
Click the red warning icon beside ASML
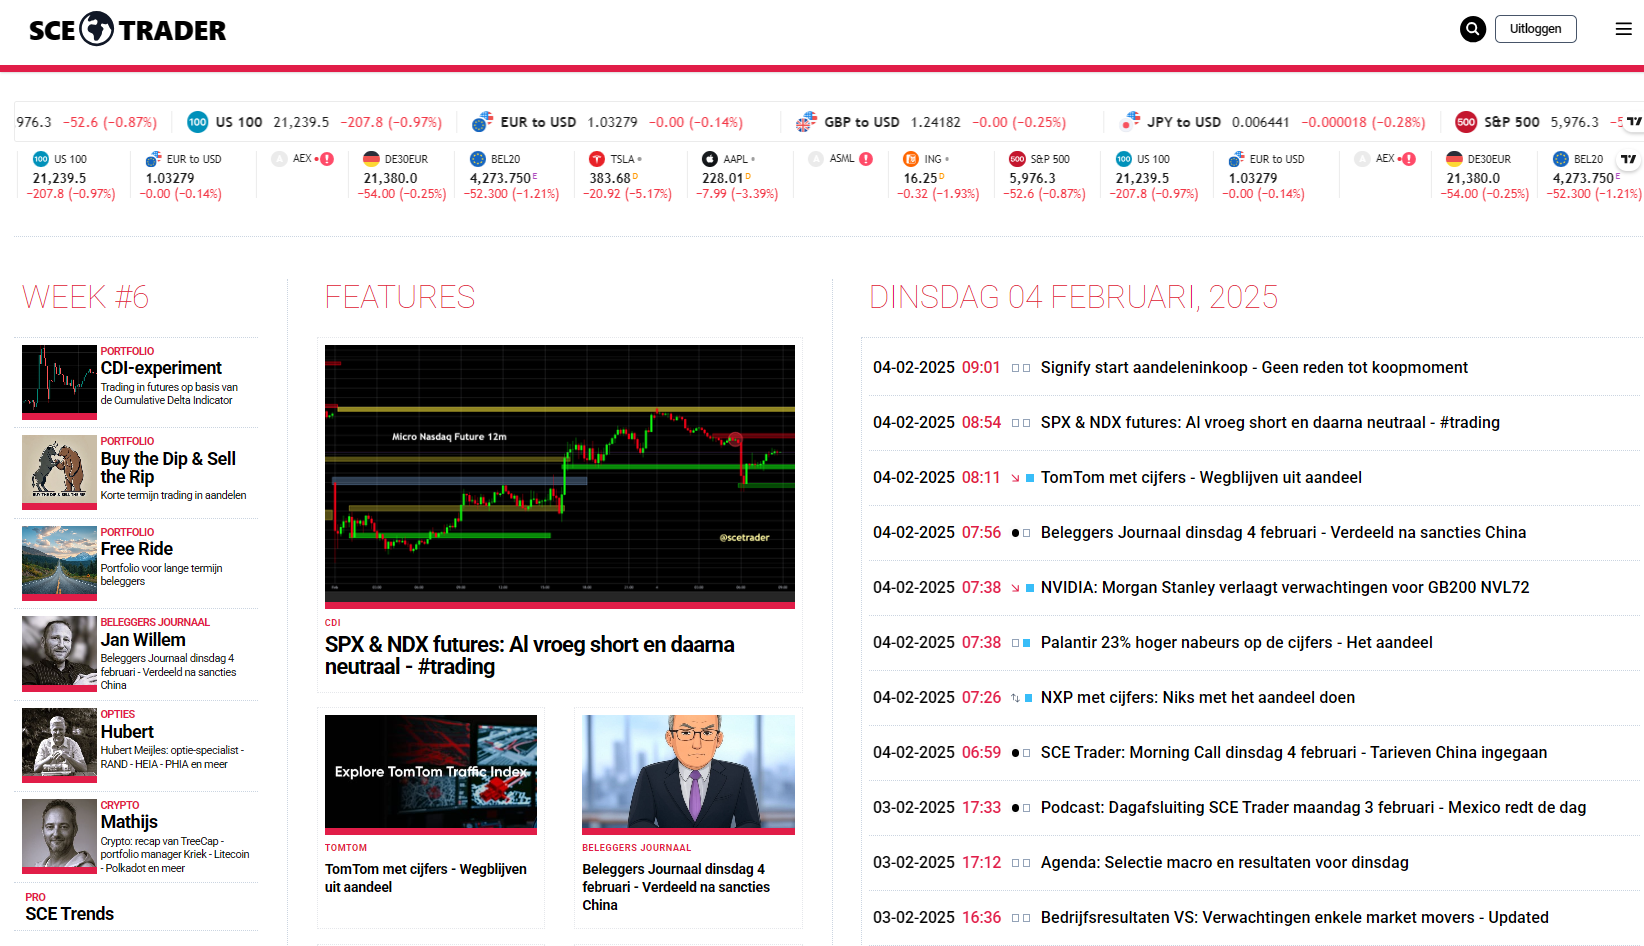[x=866, y=159]
